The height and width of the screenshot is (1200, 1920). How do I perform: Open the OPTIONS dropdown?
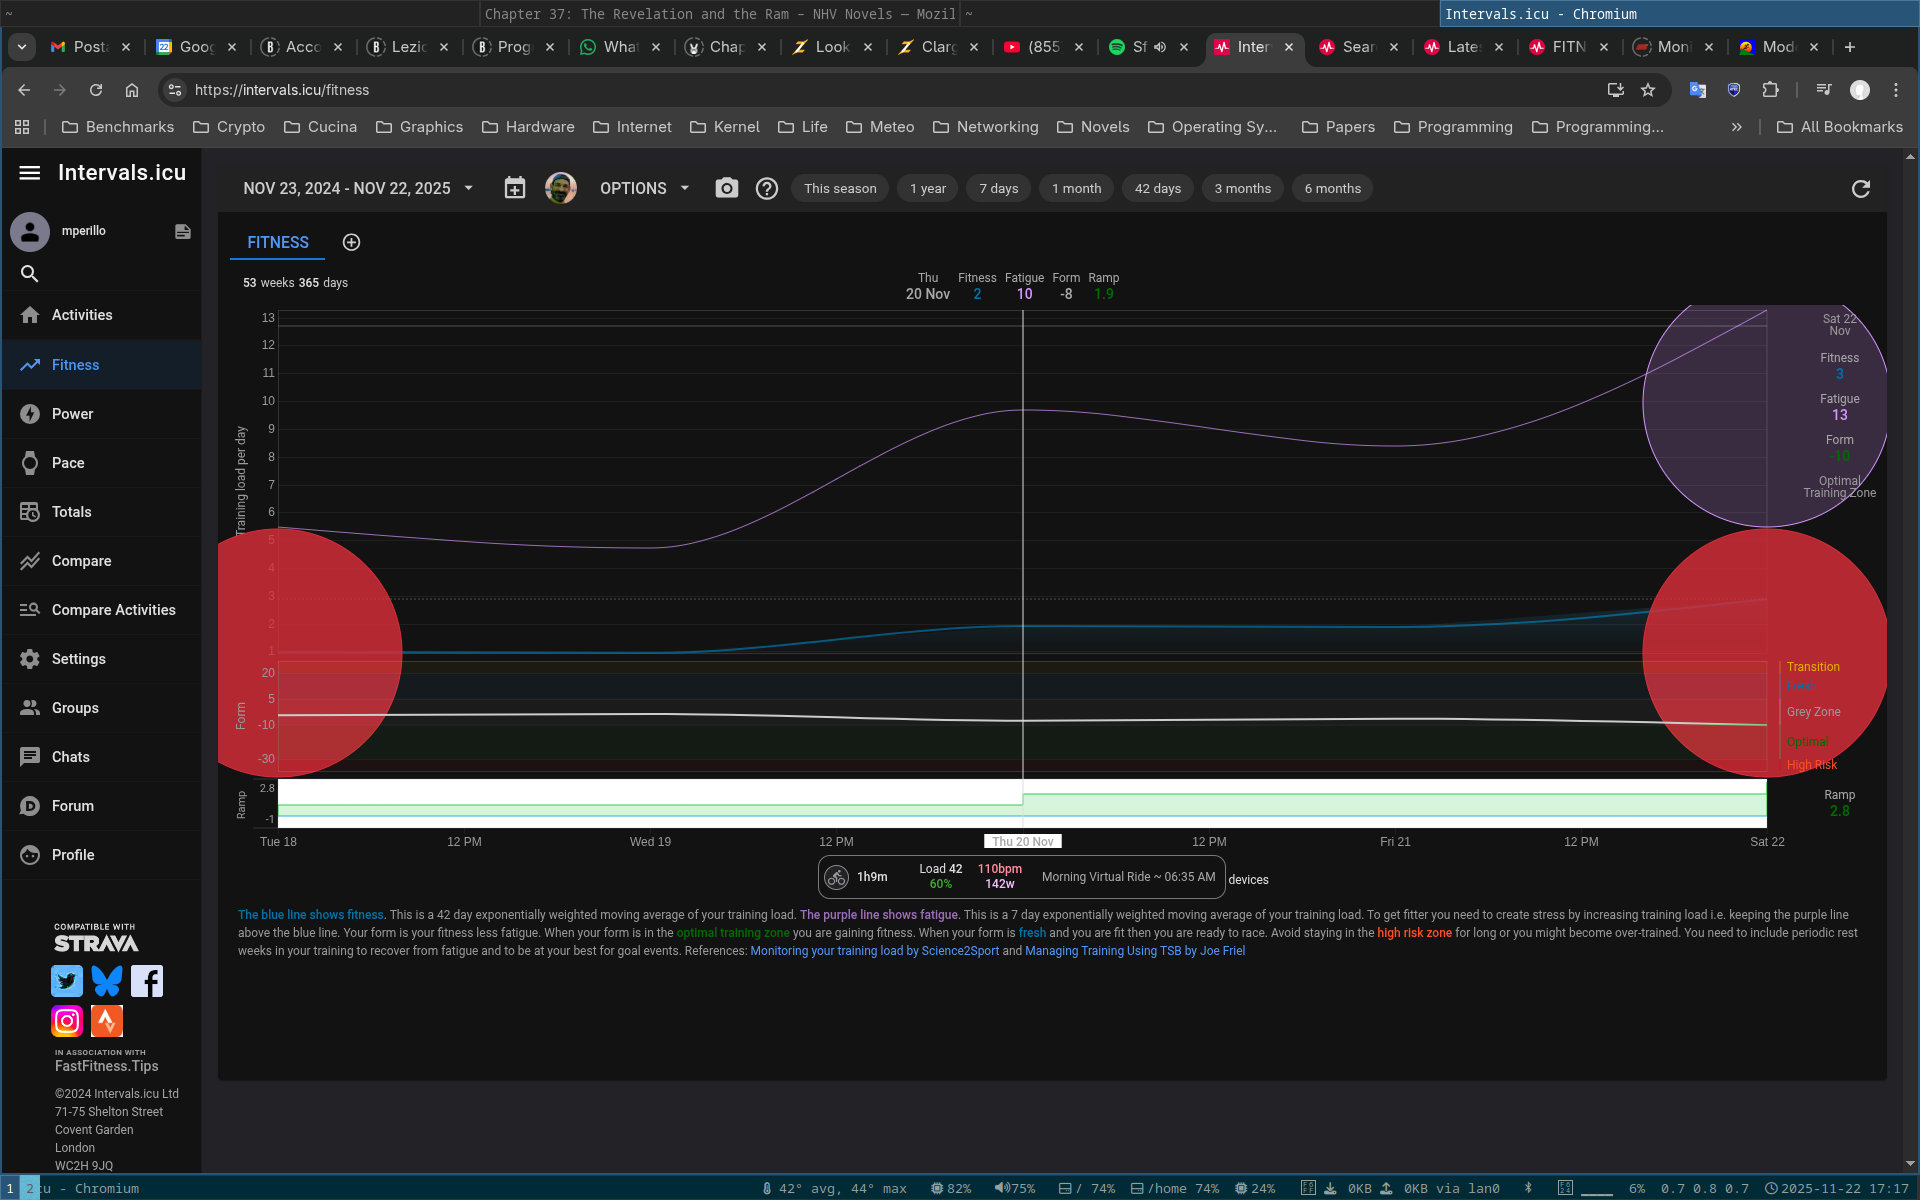pyautogui.click(x=644, y=188)
